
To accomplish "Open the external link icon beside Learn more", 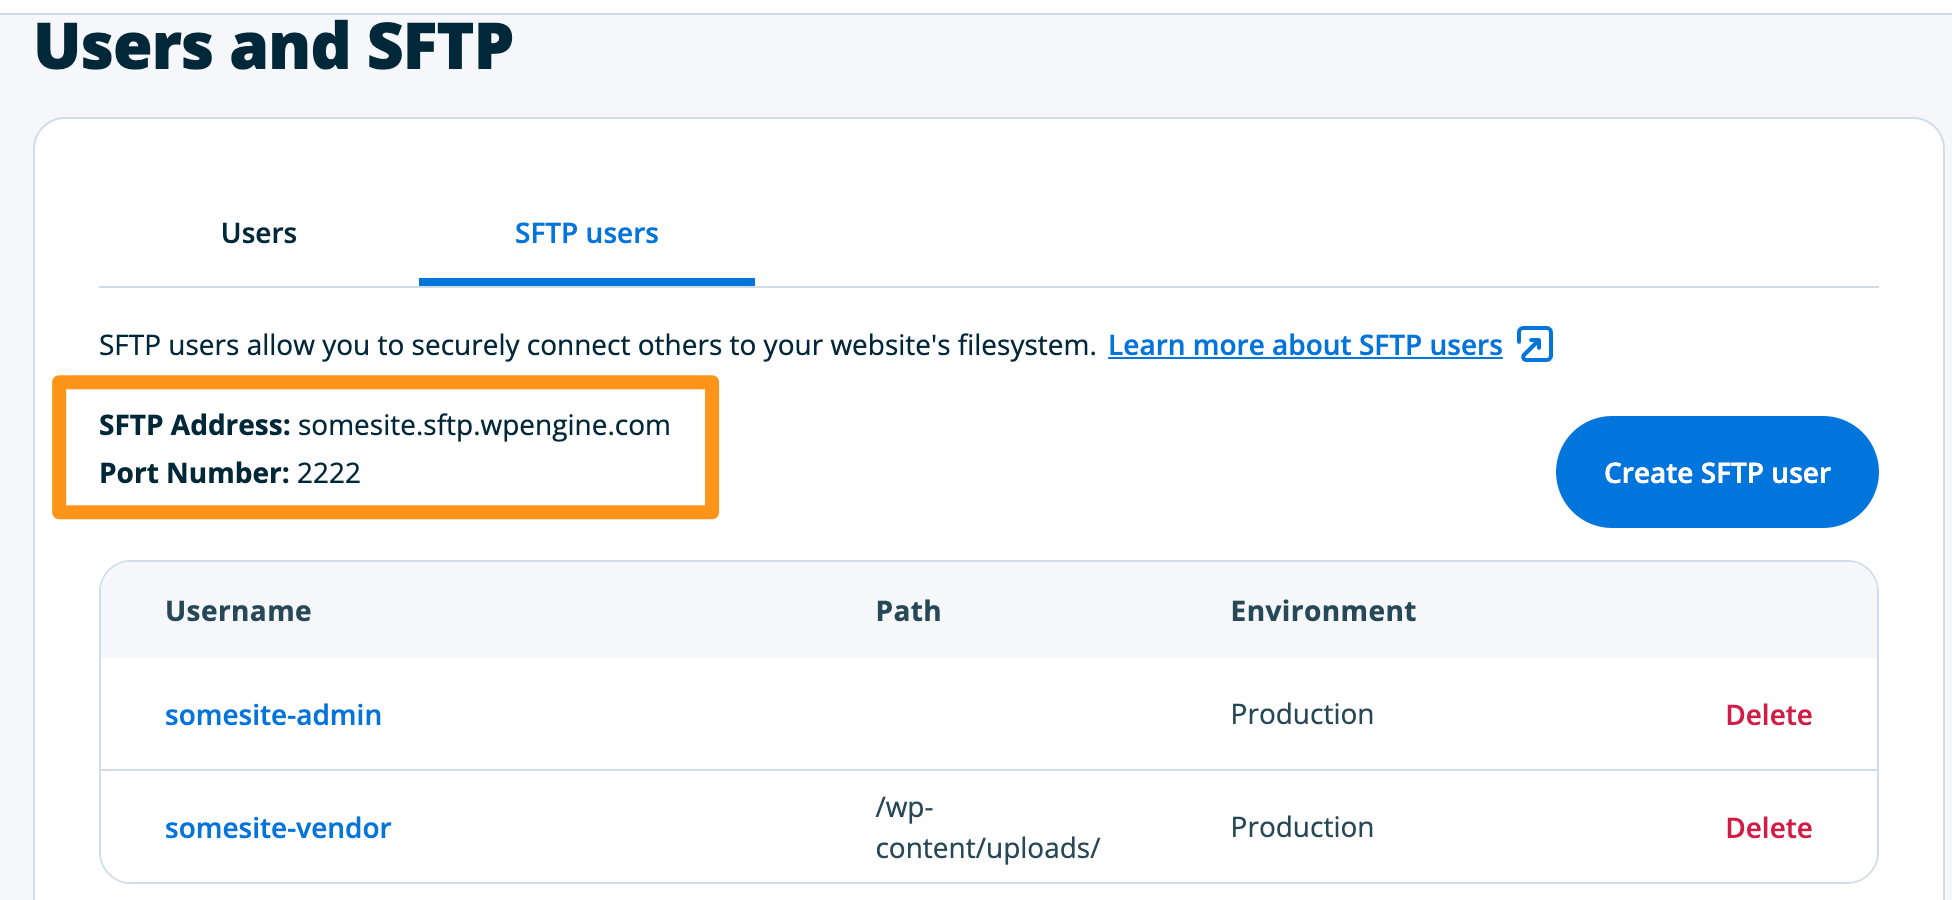I will point(1534,344).
